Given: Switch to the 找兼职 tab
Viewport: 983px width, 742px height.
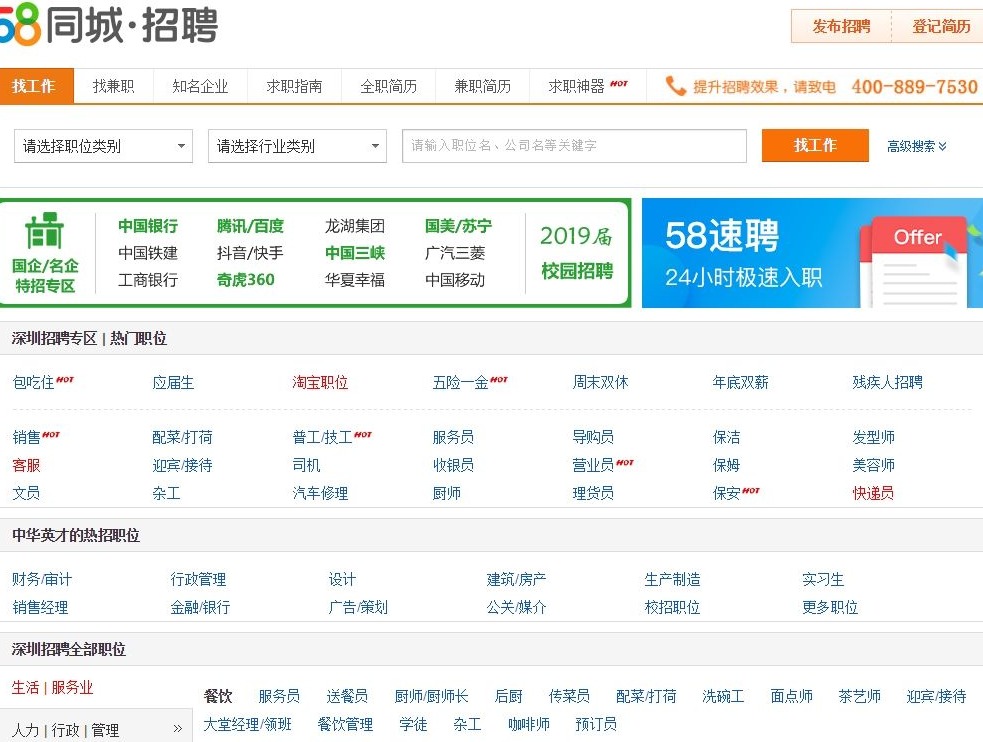Looking at the screenshot, I should click(113, 86).
